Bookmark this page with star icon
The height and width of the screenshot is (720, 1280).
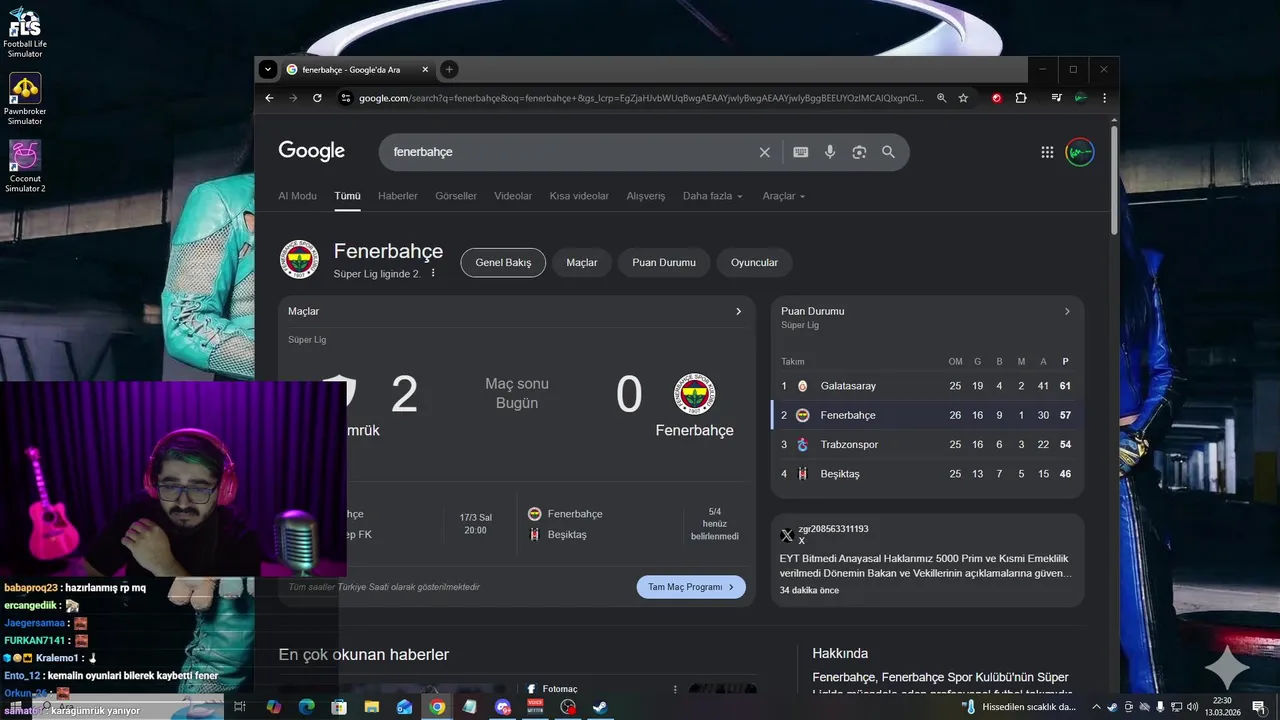[x=963, y=98]
